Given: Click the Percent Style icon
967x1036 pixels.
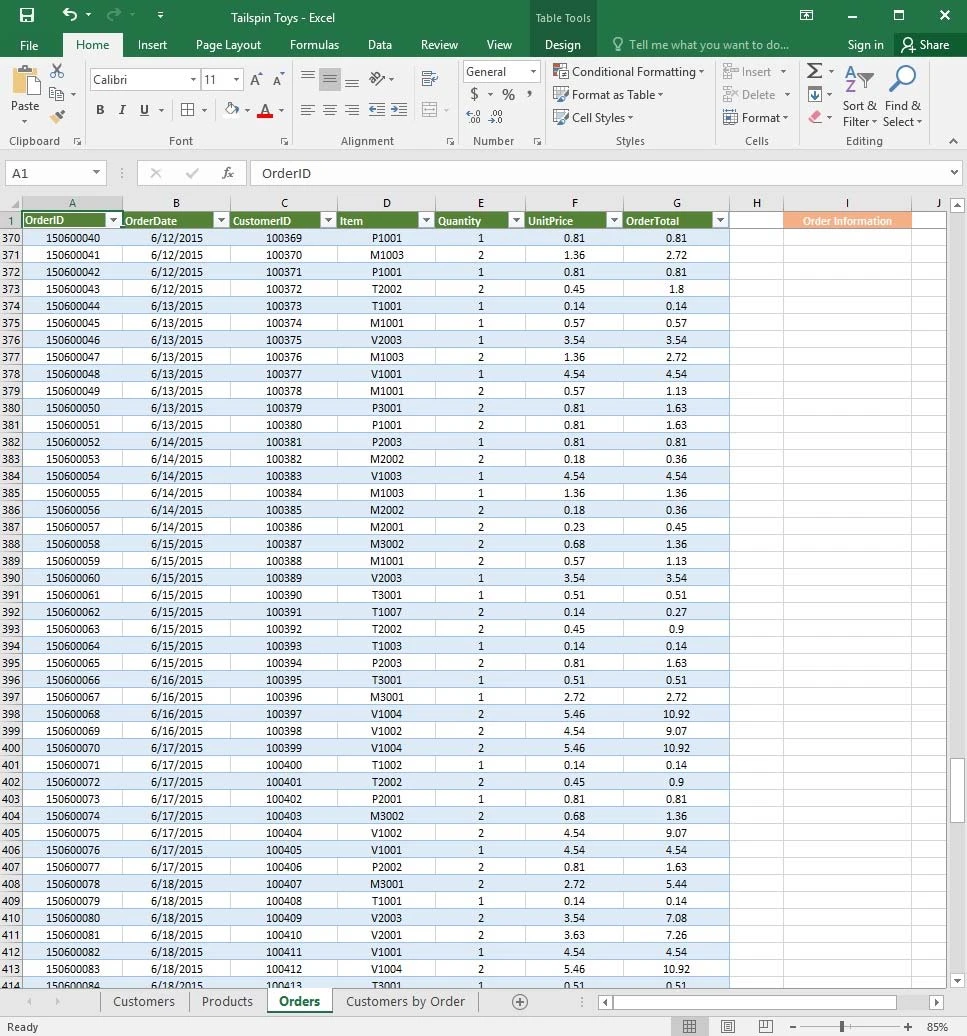Looking at the screenshot, I should coord(508,95).
